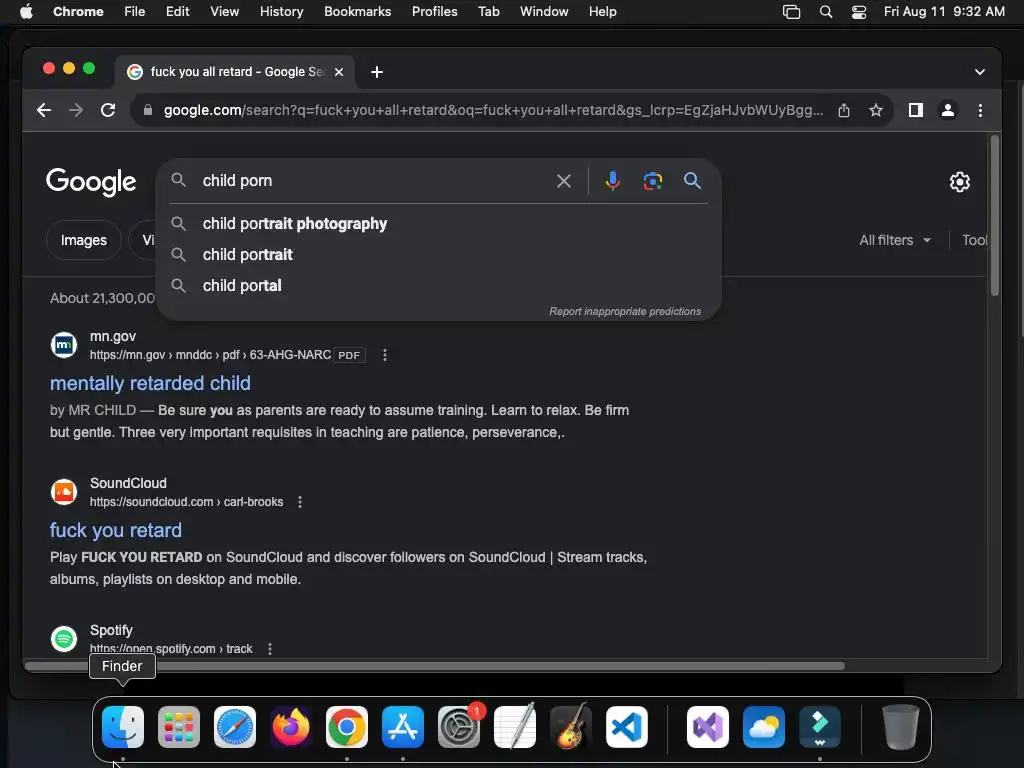Open Chrome's three-dot main menu
The width and height of the screenshot is (1024, 768).
point(980,110)
